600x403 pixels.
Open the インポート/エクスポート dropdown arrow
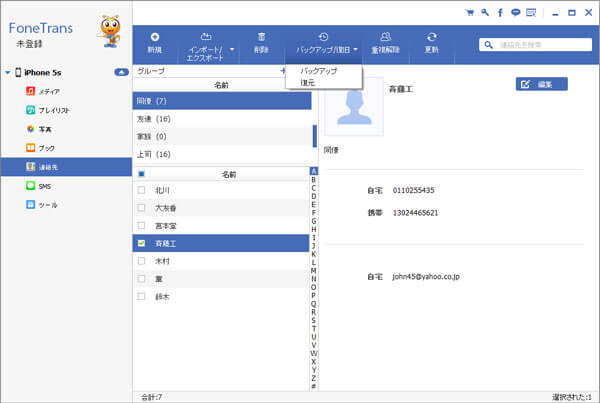click(x=232, y=49)
